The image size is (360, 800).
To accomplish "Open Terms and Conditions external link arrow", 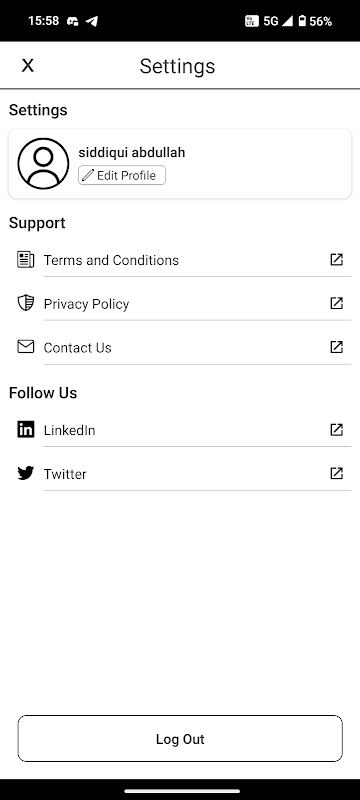I will coord(337,259).
